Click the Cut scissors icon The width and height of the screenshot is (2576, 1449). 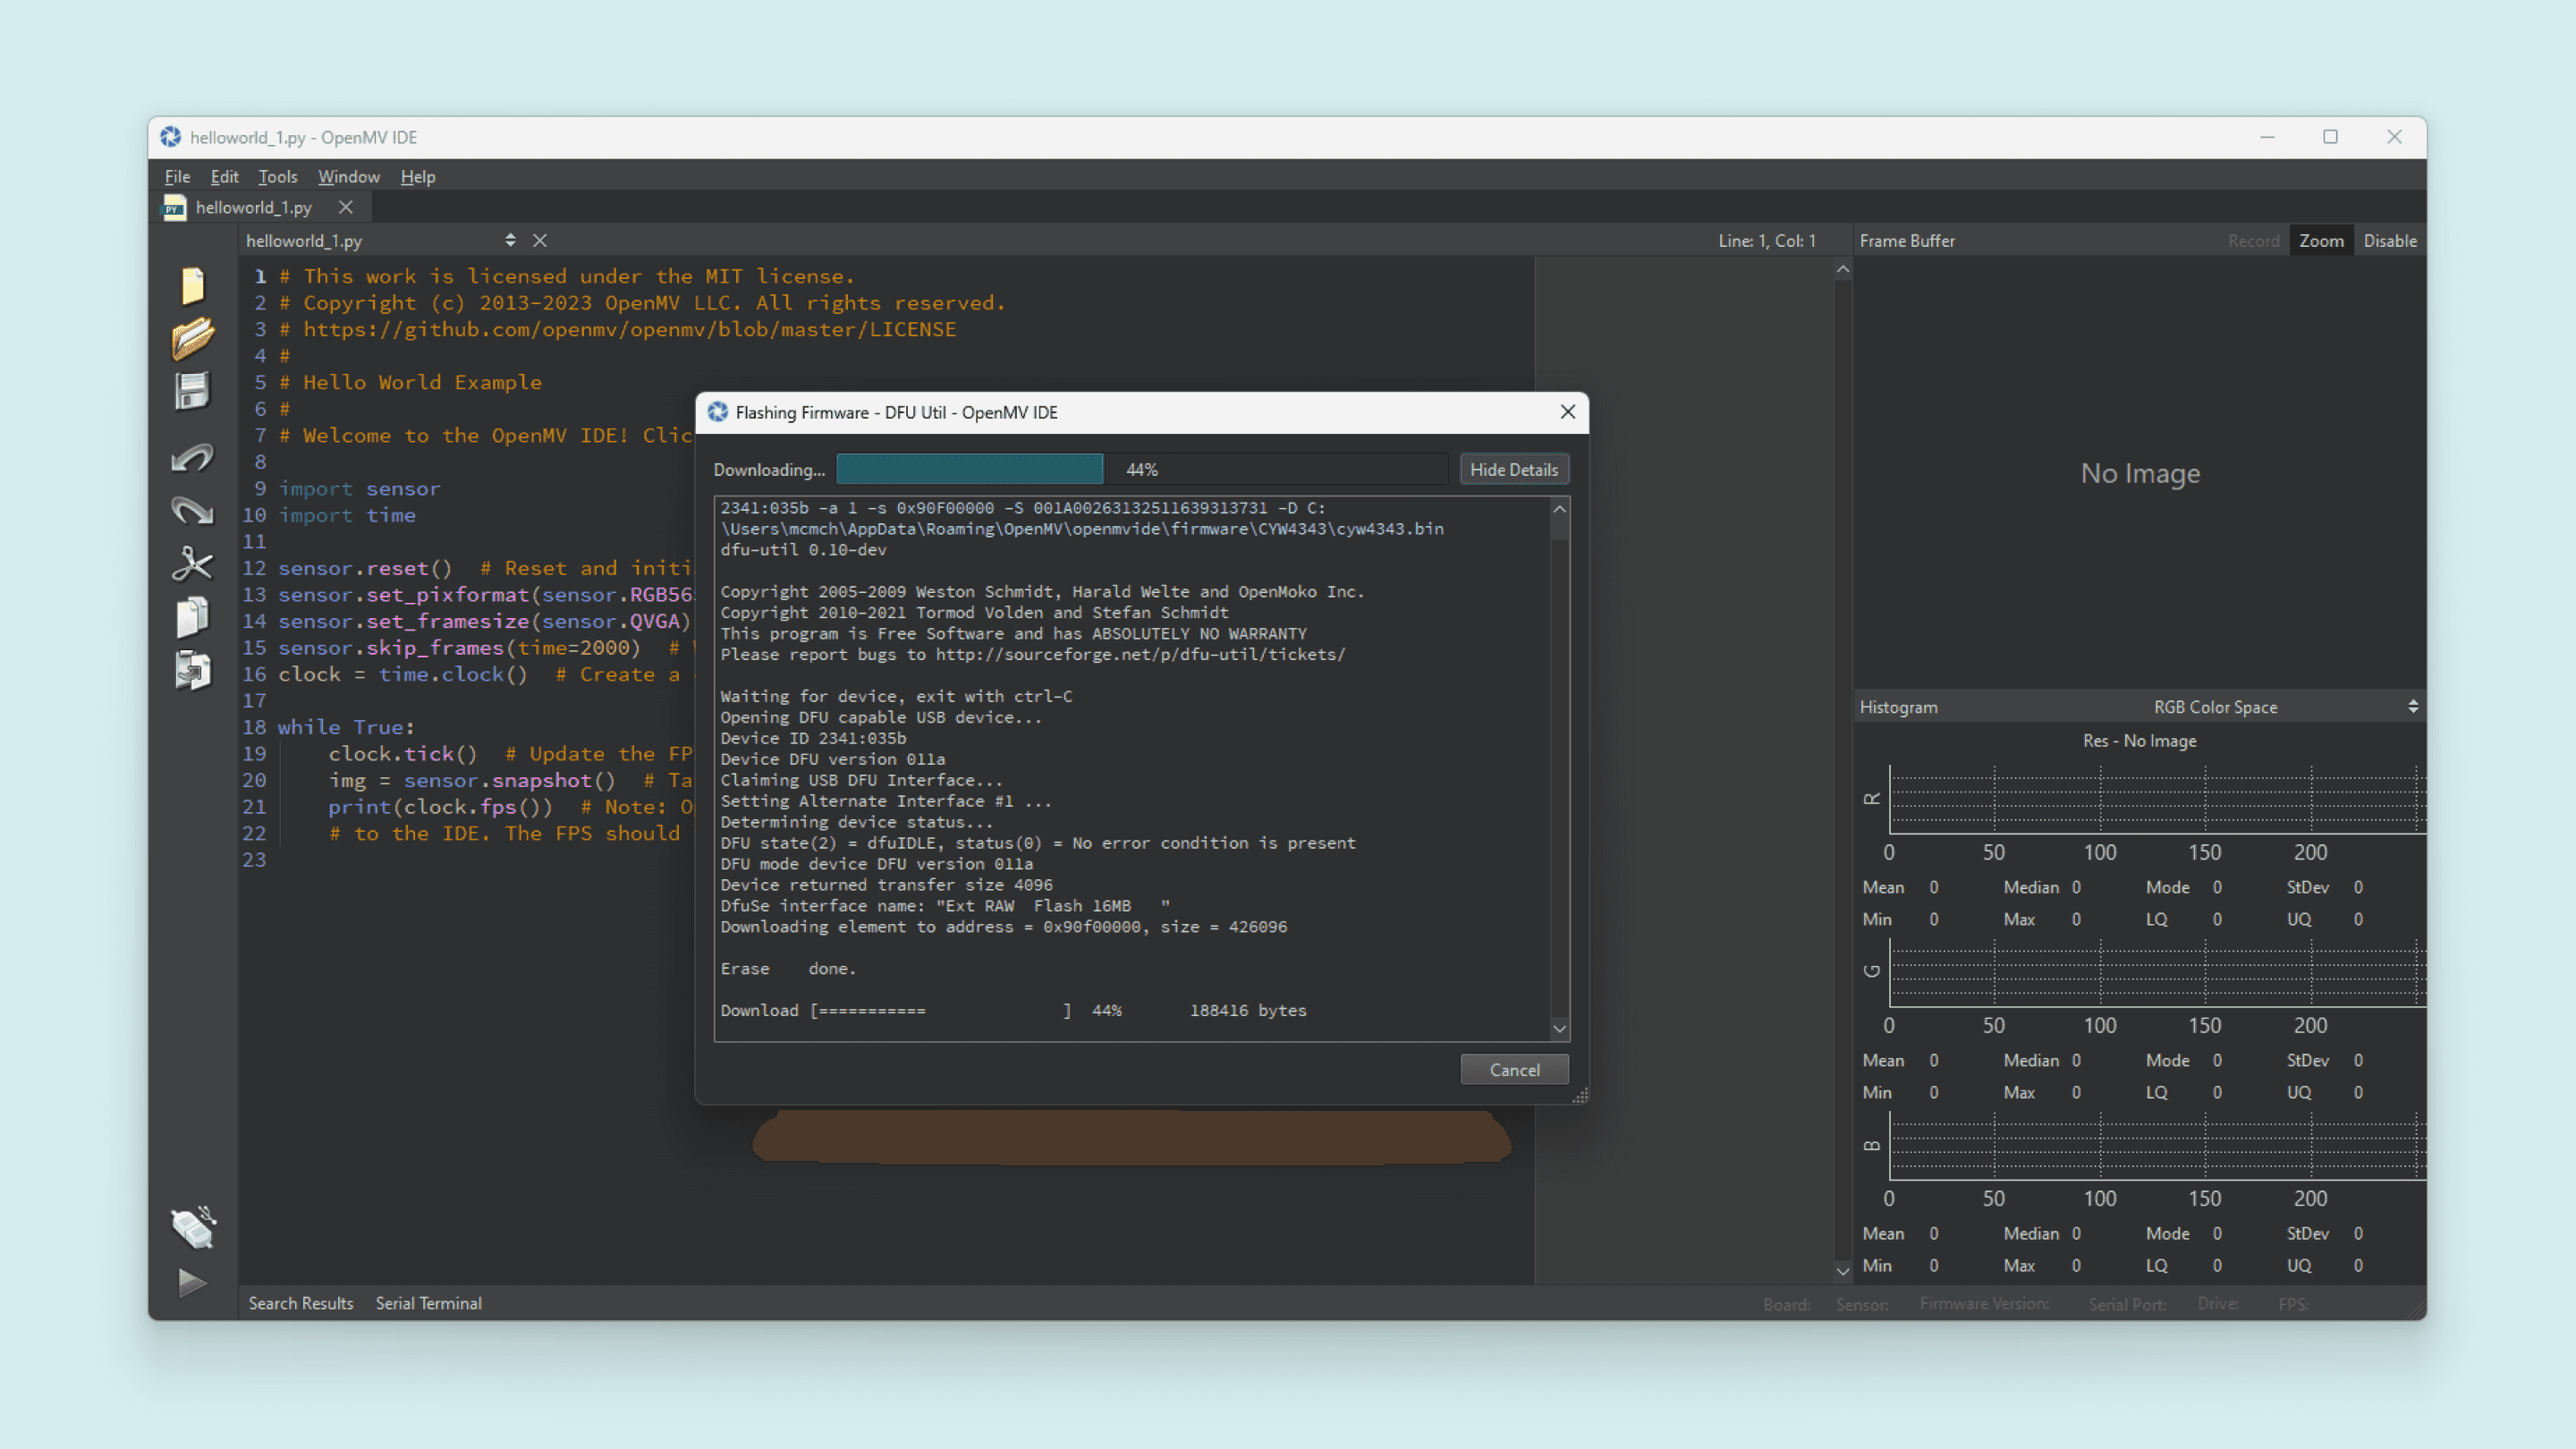(x=192, y=564)
